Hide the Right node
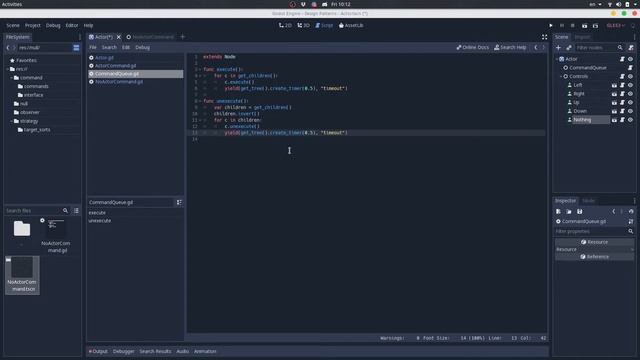 click(x=631, y=94)
